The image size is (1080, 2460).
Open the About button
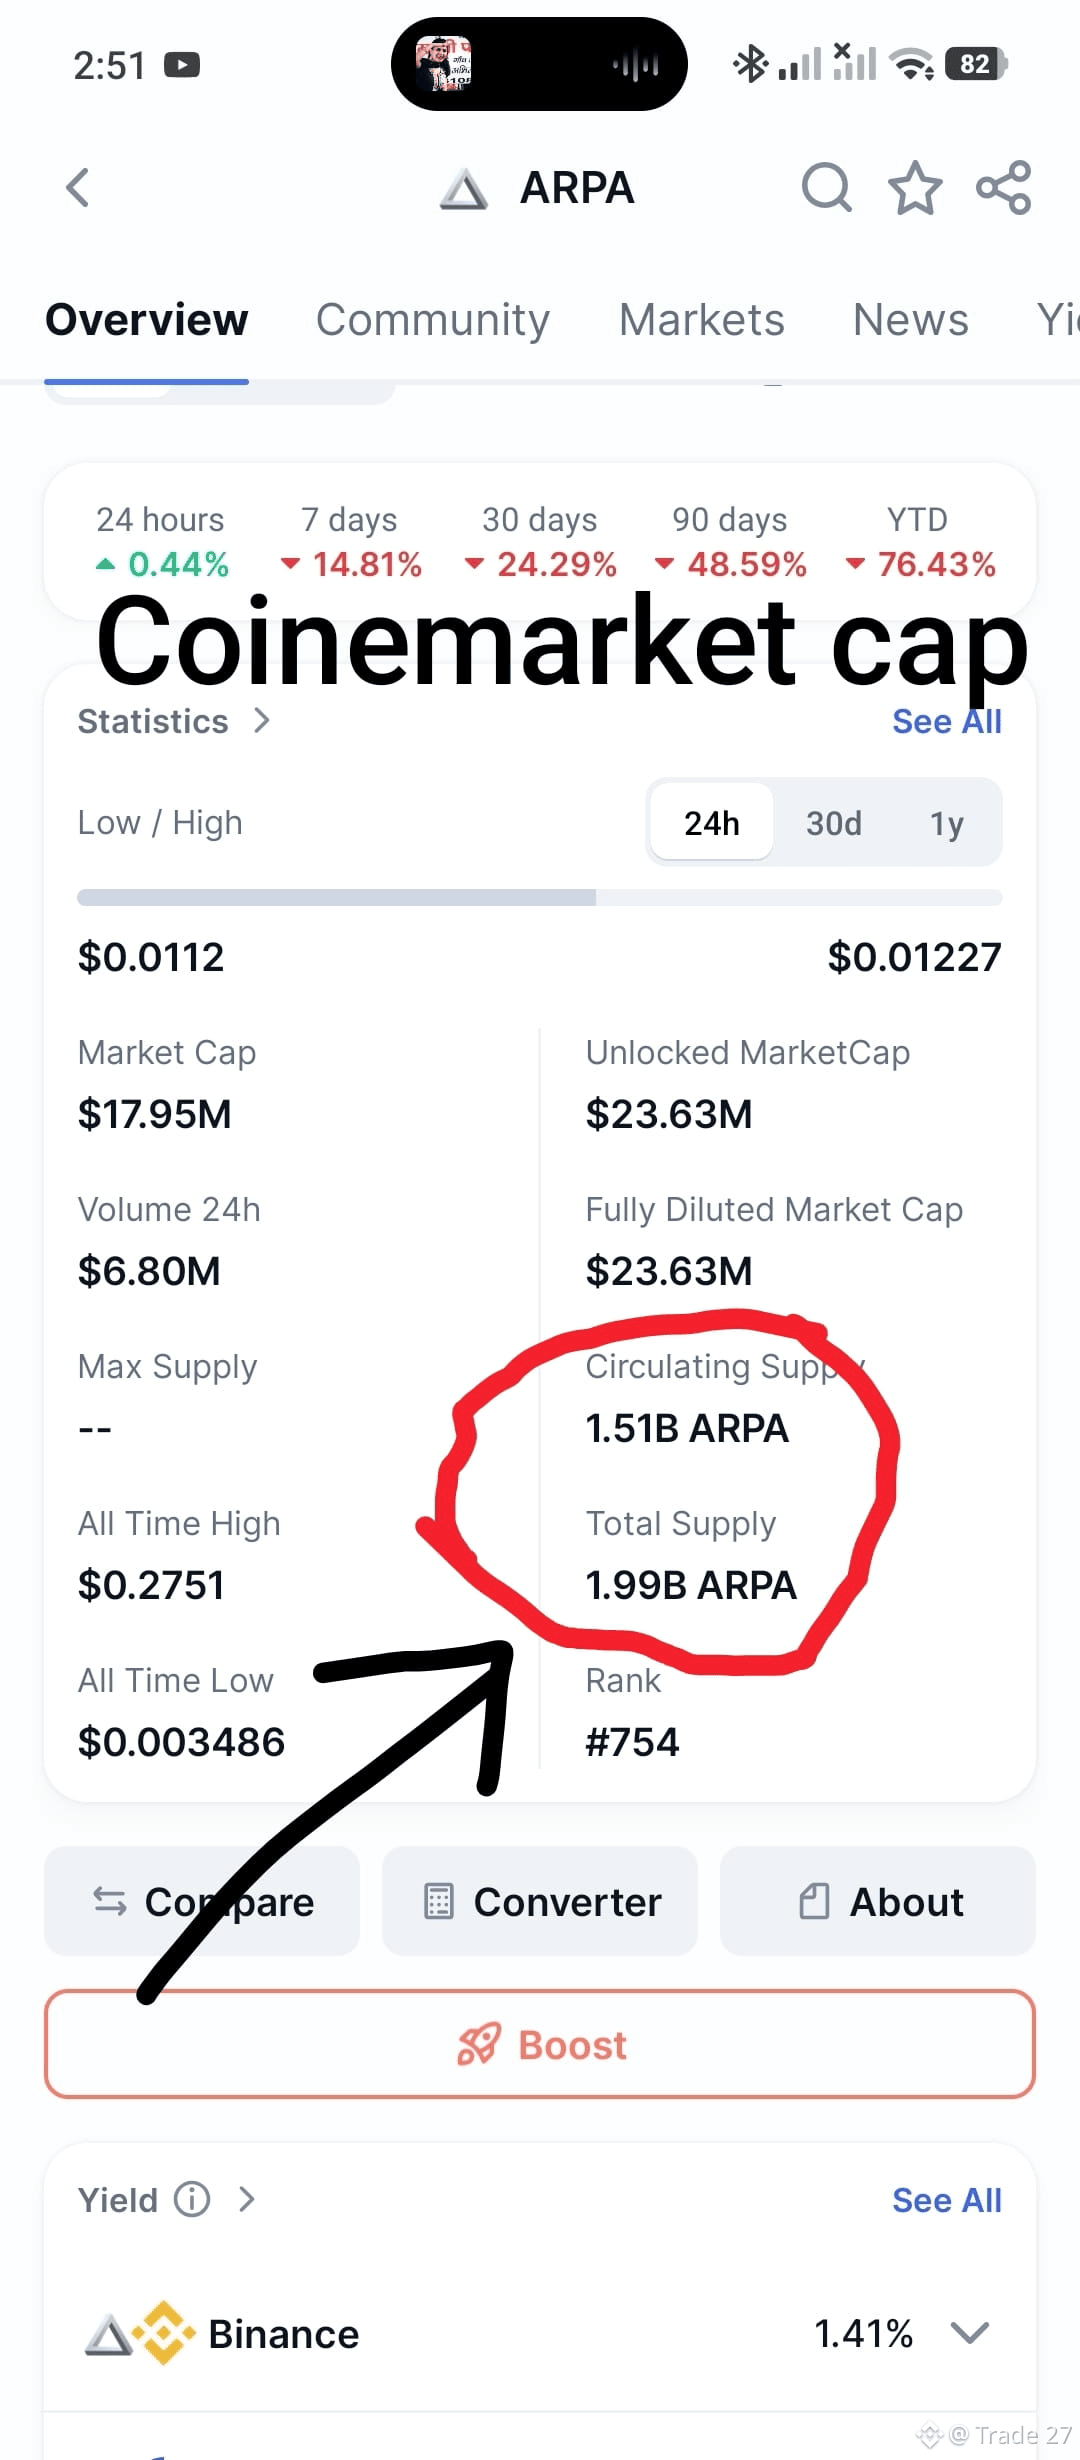tap(878, 1901)
